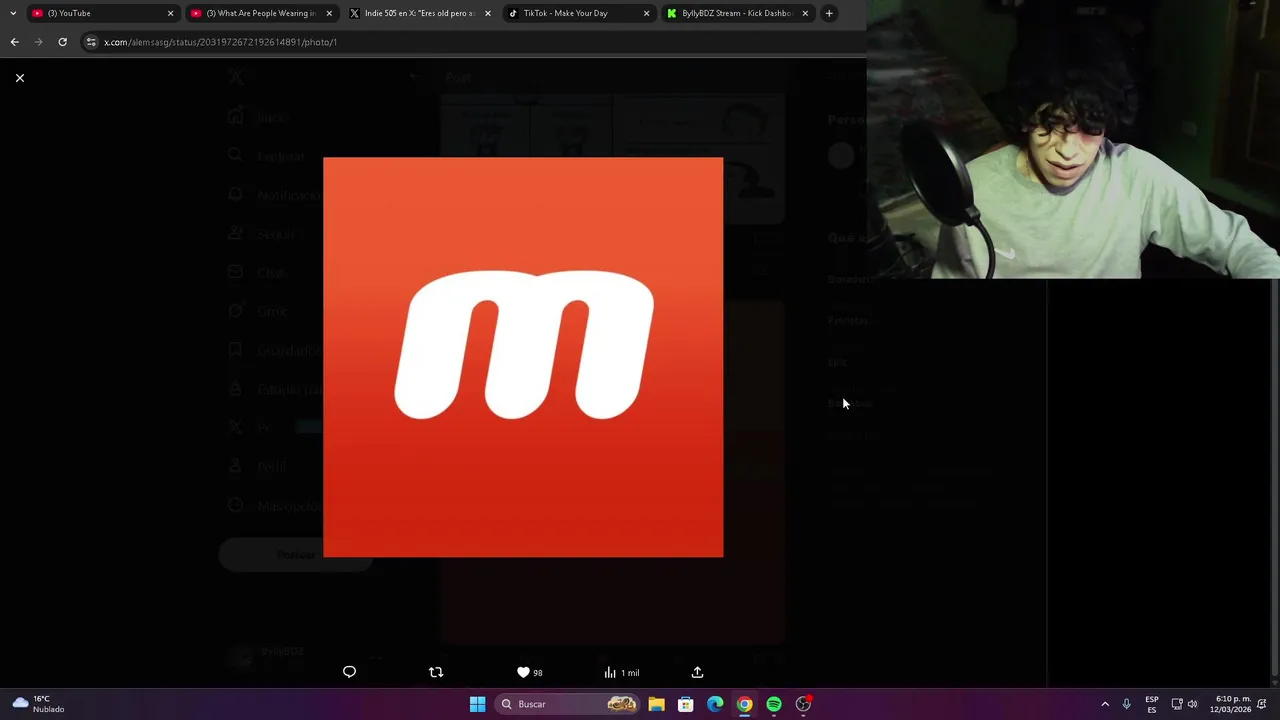Click the enlarged red M logo image
This screenshot has height=720, width=1280.
pyautogui.click(x=523, y=357)
